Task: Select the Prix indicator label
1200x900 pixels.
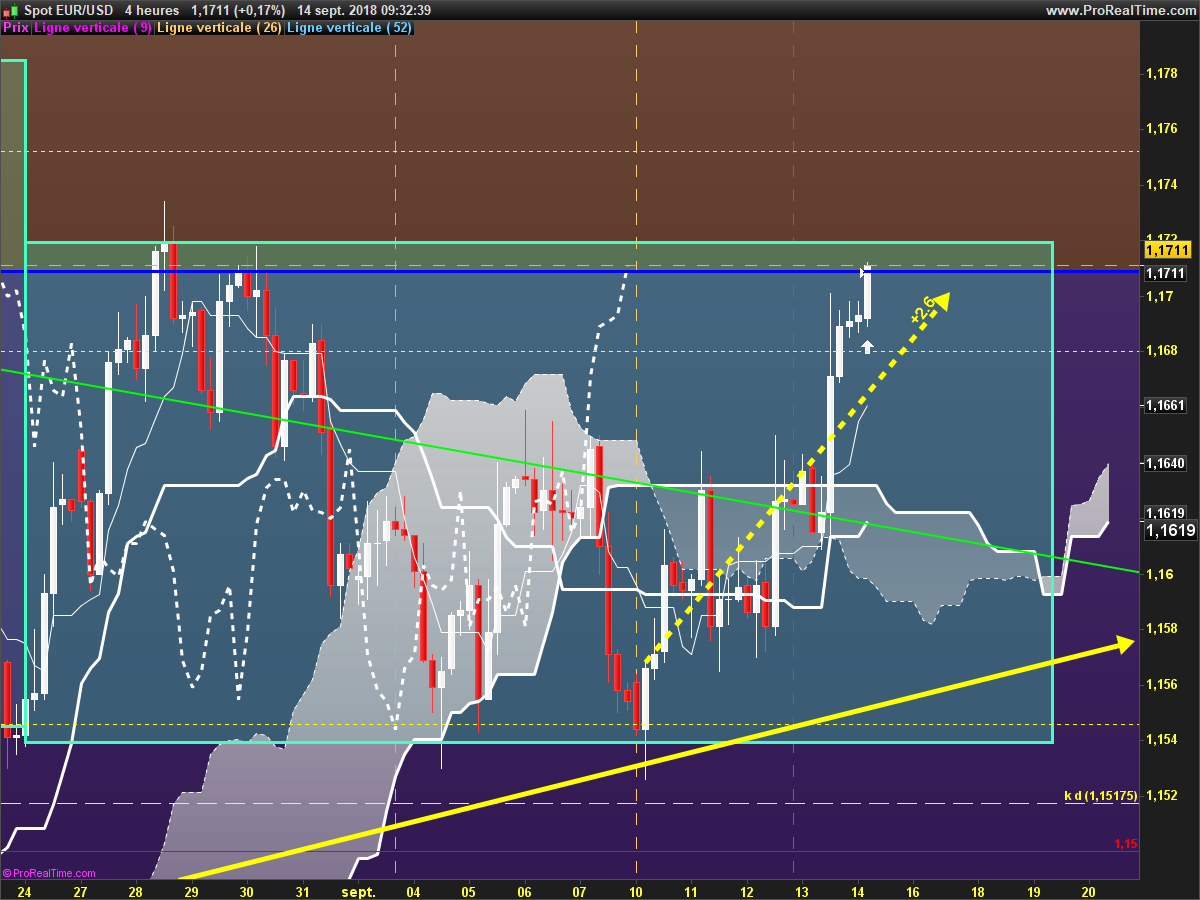Action: (15, 28)
